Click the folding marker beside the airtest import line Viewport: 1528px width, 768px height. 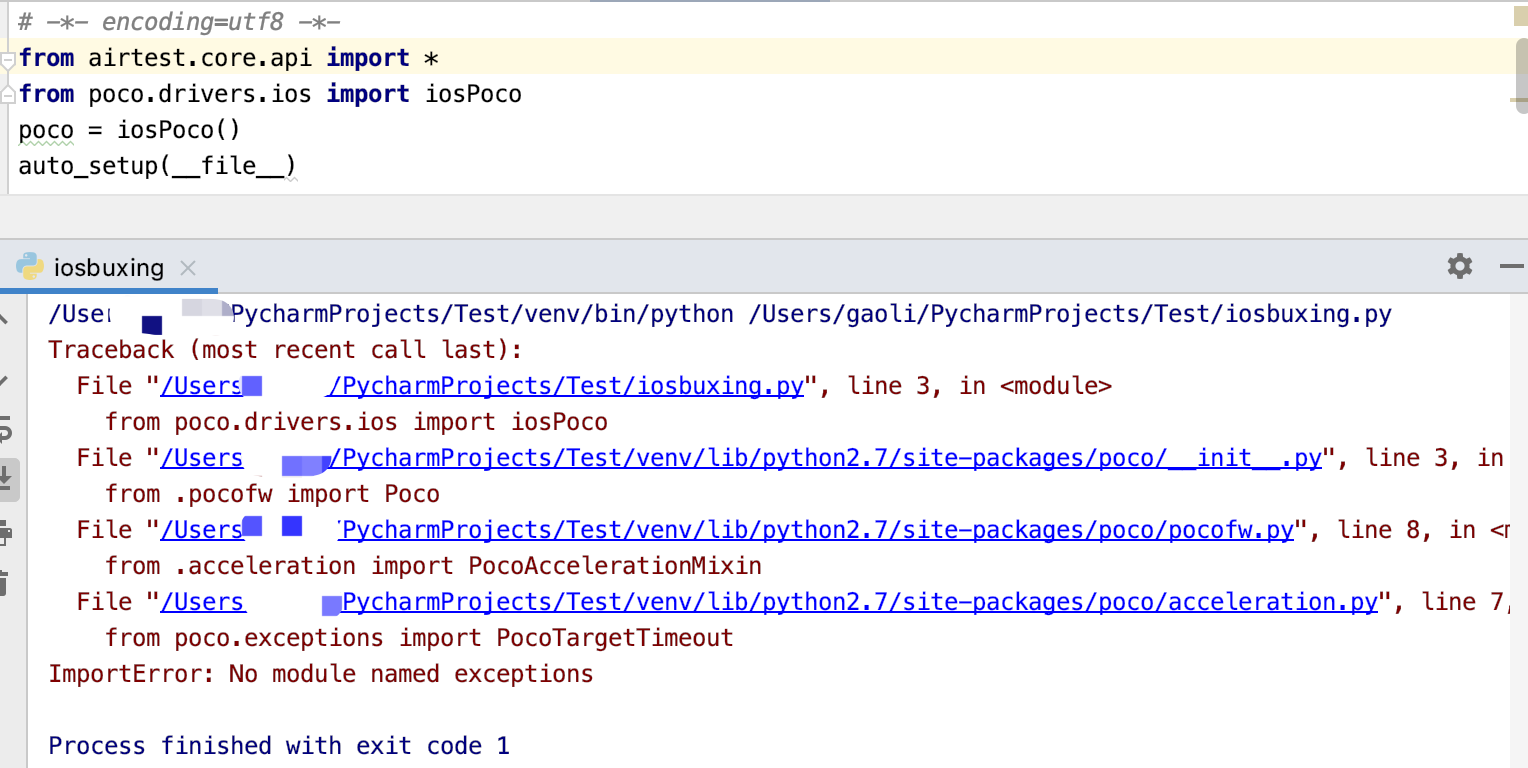(x=6, y=58)
